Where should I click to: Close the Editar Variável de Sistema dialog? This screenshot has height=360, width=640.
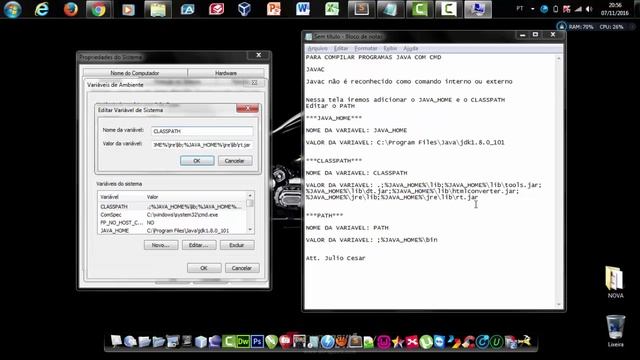tap(247, 108)
